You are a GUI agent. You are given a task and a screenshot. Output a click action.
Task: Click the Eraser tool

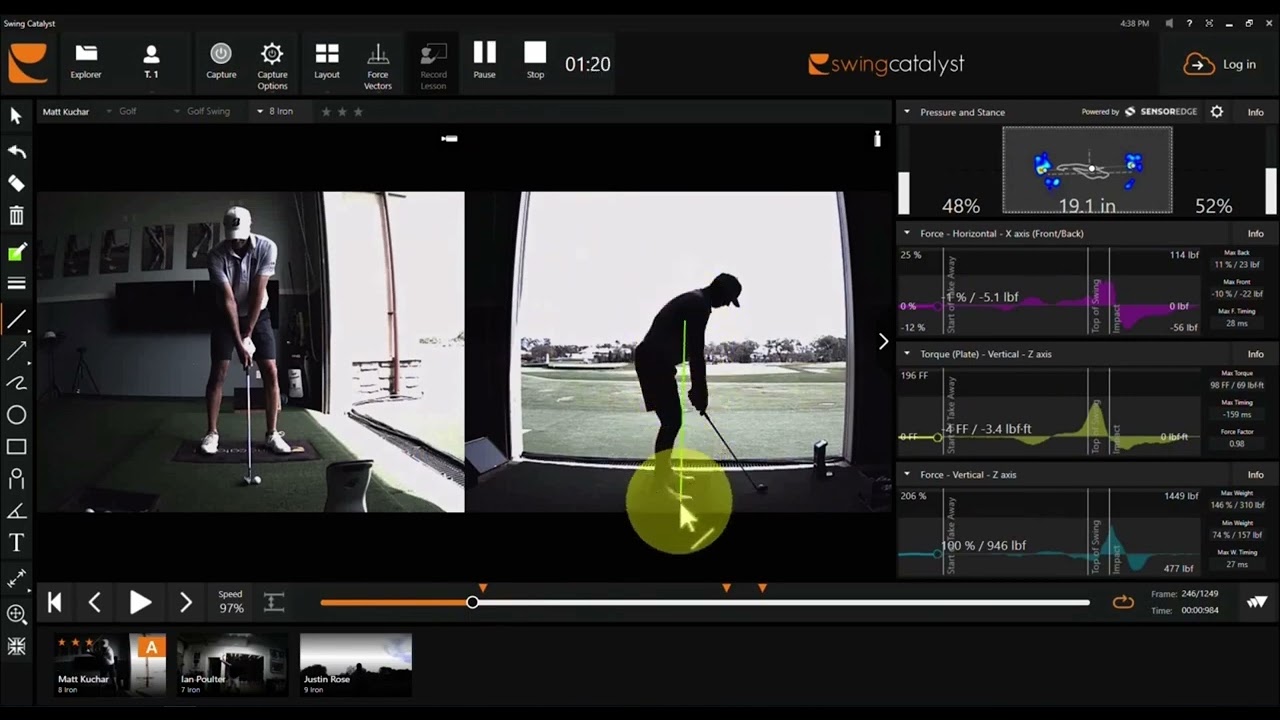[x=17, y=184]
